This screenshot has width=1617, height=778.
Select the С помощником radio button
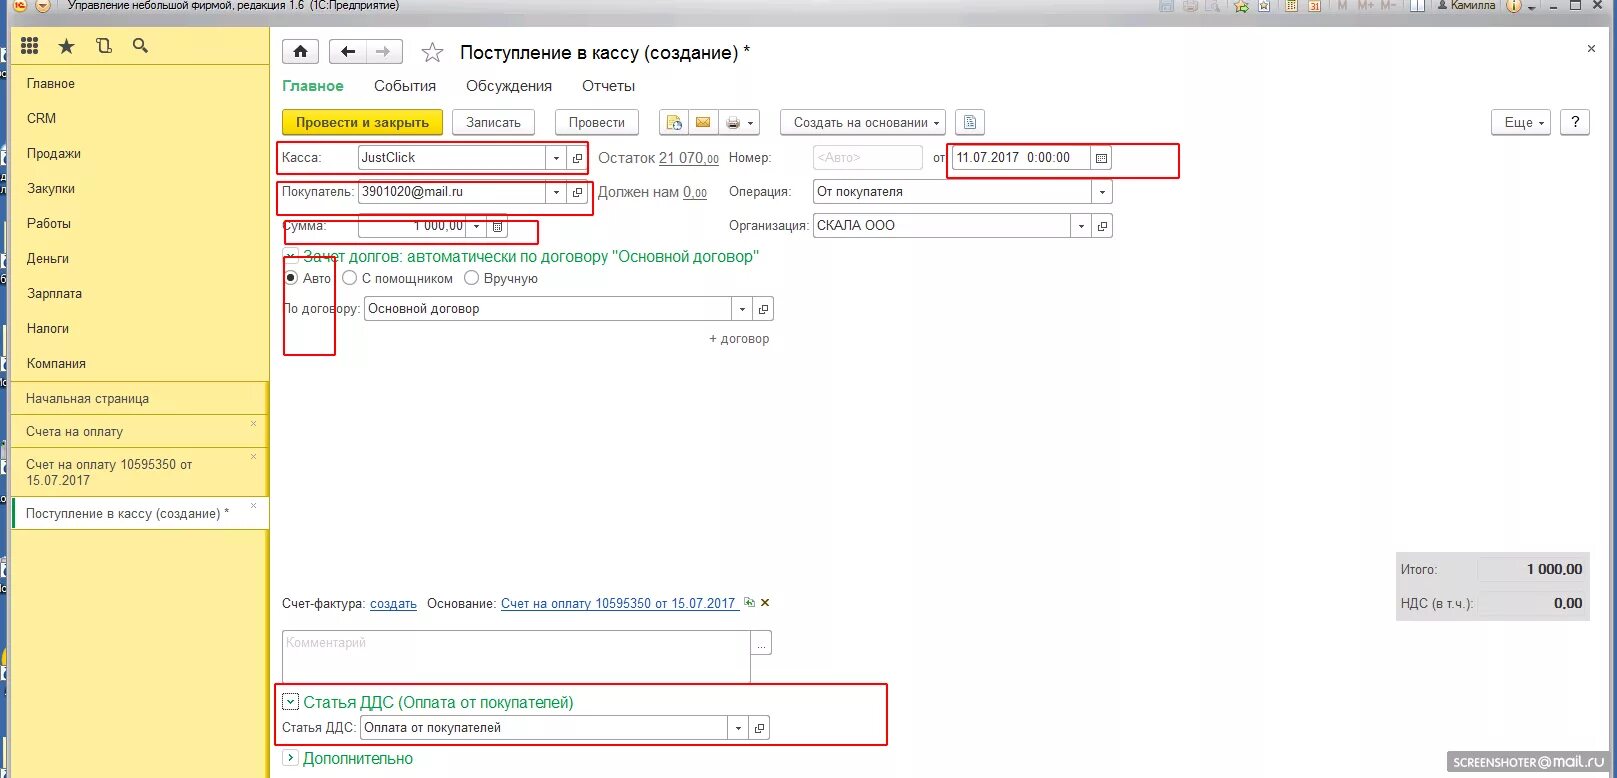coord(349,278)
